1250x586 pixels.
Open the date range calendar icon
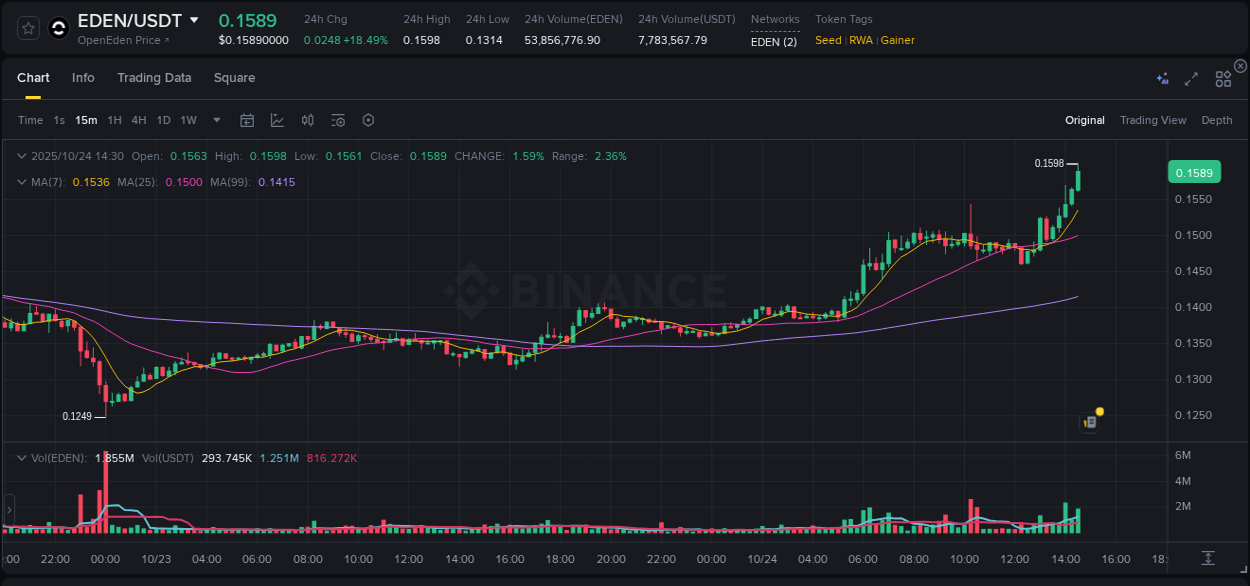tap(247, 120)
